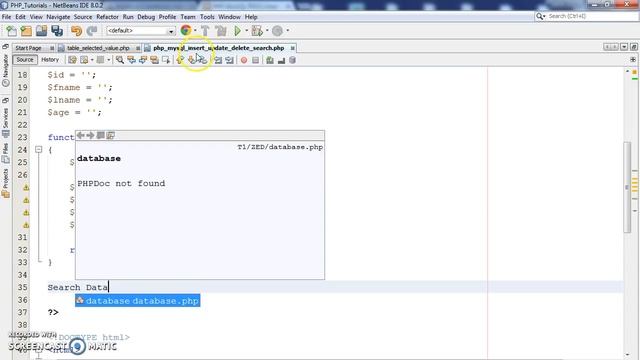Click the Profile Project toolbar icon
Image resolution: width=640 pixels, height=360 pixels.
pos(278,31)
